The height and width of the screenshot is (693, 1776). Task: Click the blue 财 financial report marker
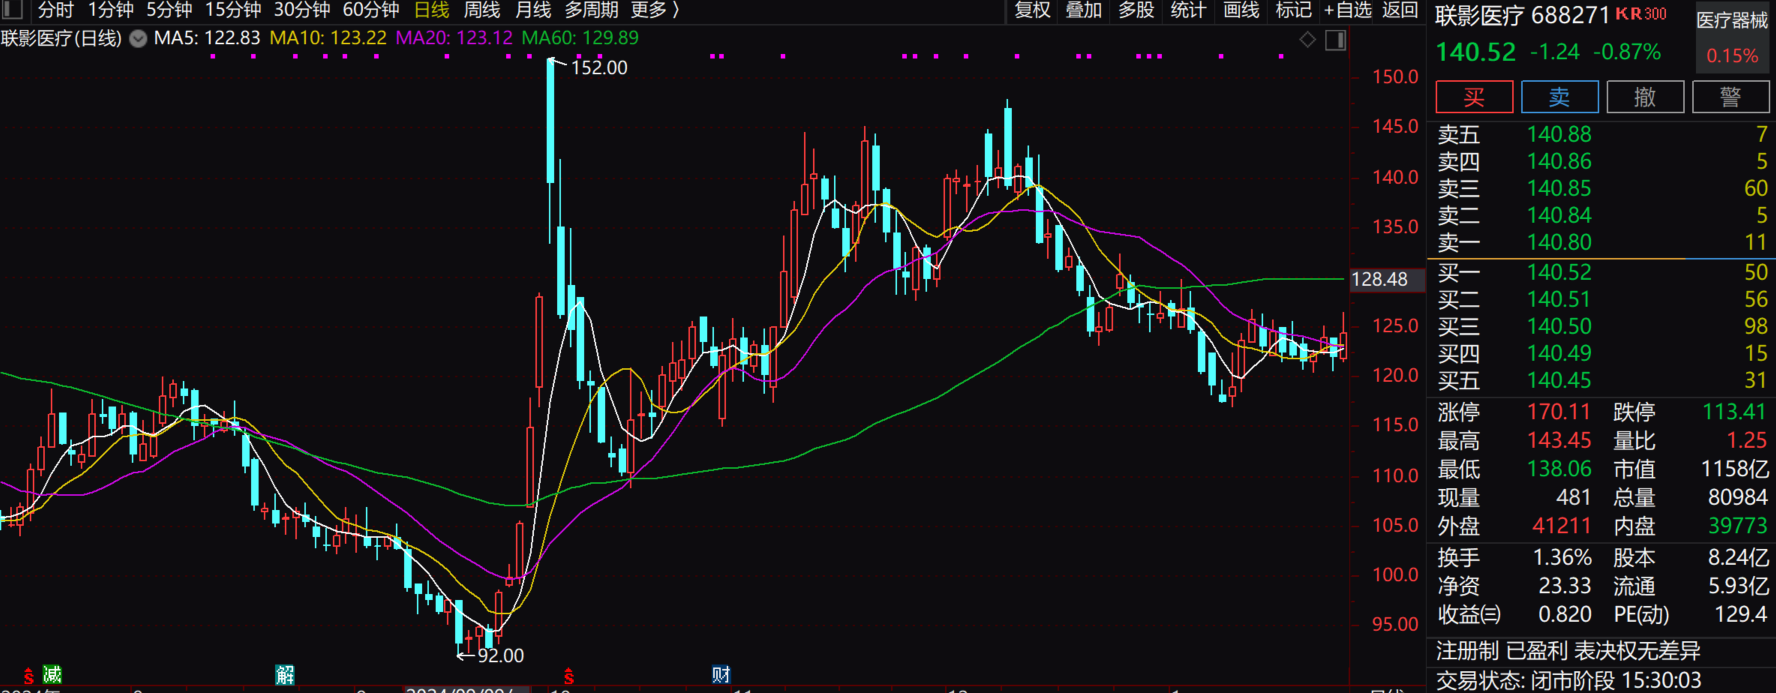pyautogui.click(x=721, y=675)
